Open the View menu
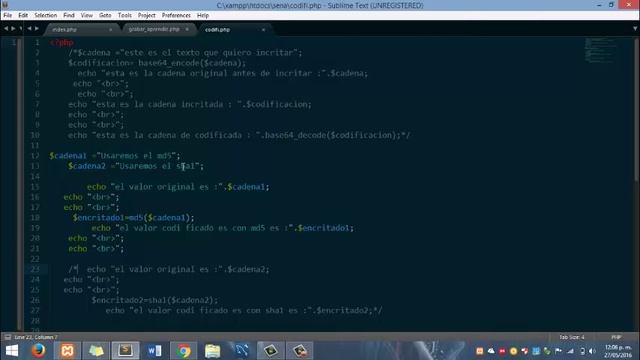Image resolution: width=640 pixels, height=360 pixels. coord(87,15)
